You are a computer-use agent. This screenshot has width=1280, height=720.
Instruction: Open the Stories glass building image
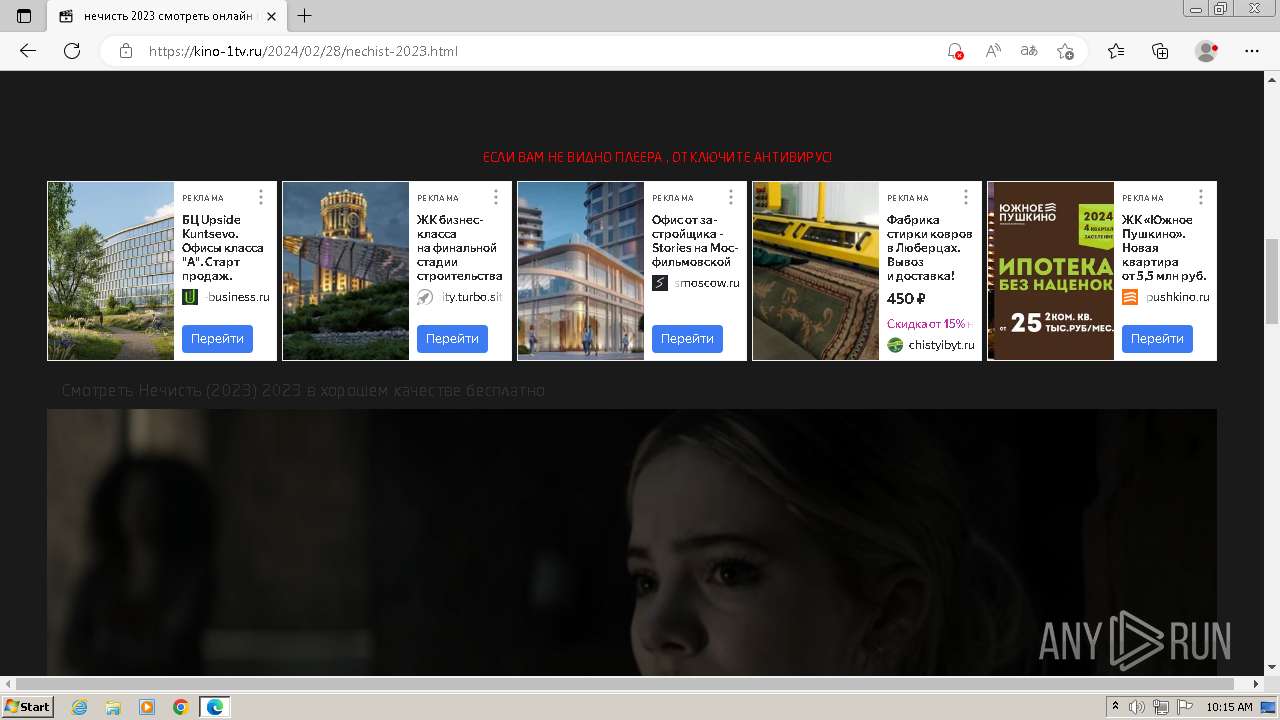click(x=581, y=271)
